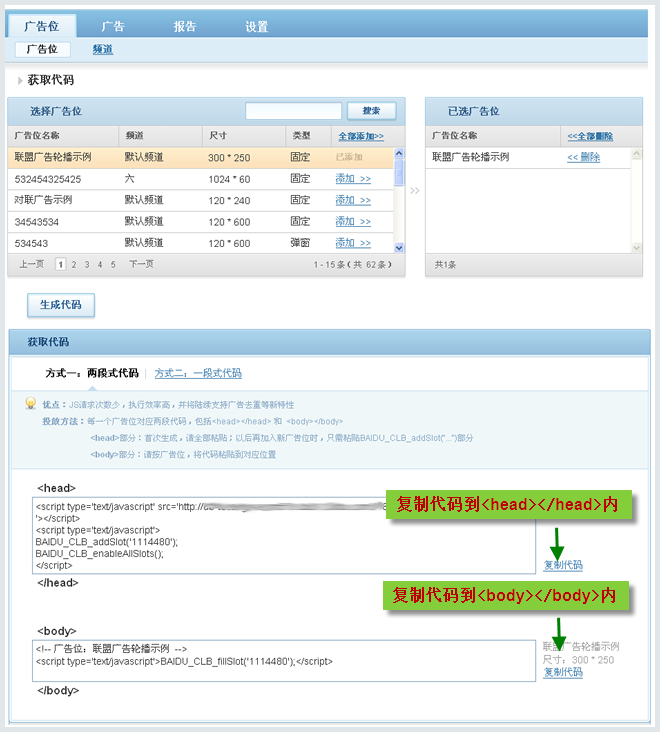Viewport: 660px width, 732px height.
Task: Go to page 3 of slot list
Action: (x=87, y=265)
